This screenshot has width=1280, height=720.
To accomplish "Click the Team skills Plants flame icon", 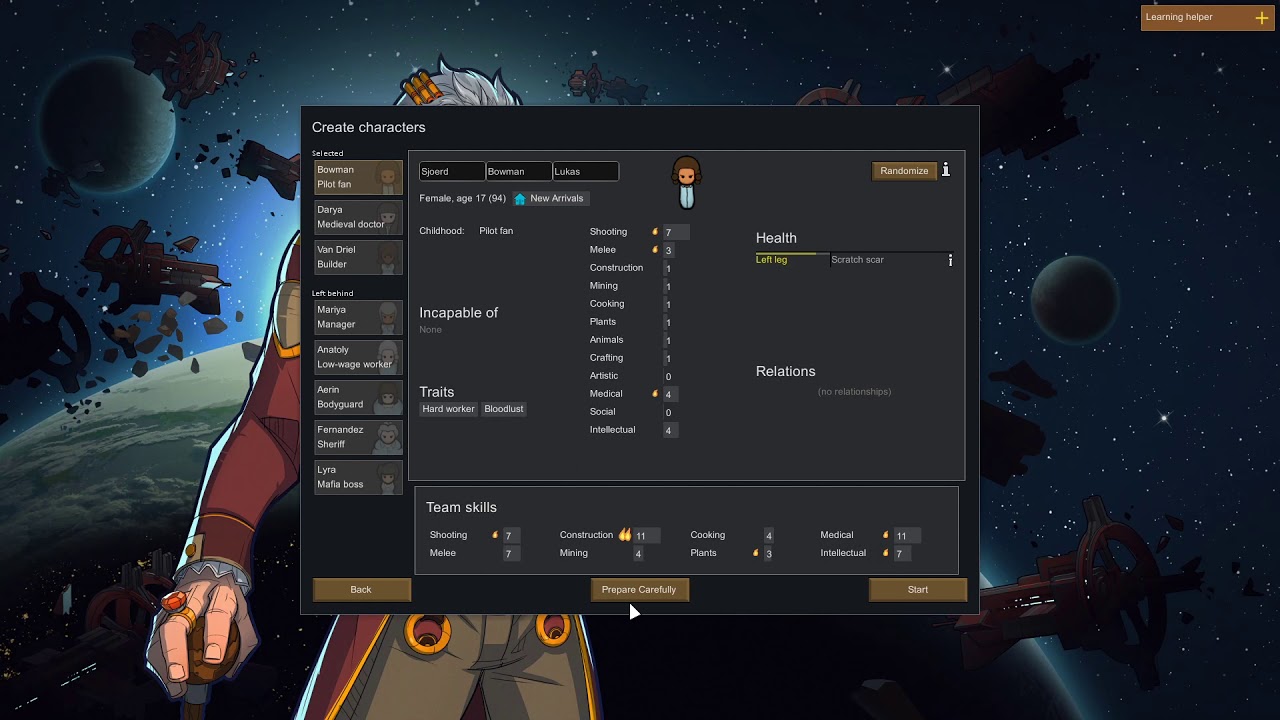I will click(756, 553).
